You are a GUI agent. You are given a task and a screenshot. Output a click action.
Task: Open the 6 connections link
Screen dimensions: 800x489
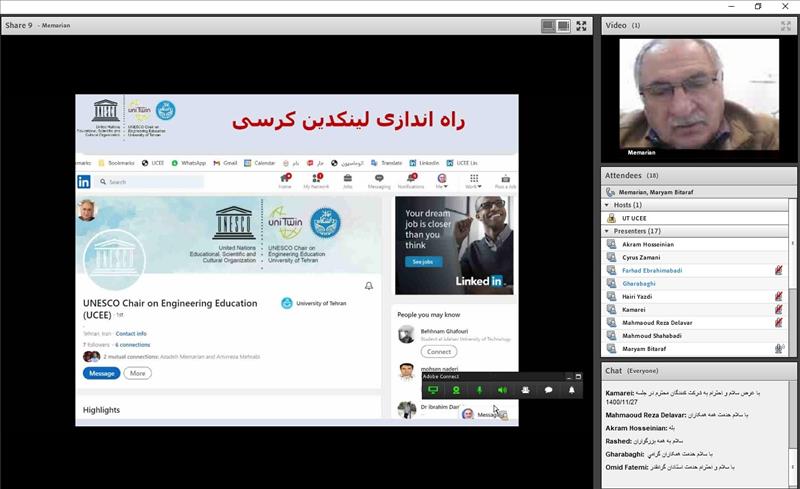click(133, 345)
